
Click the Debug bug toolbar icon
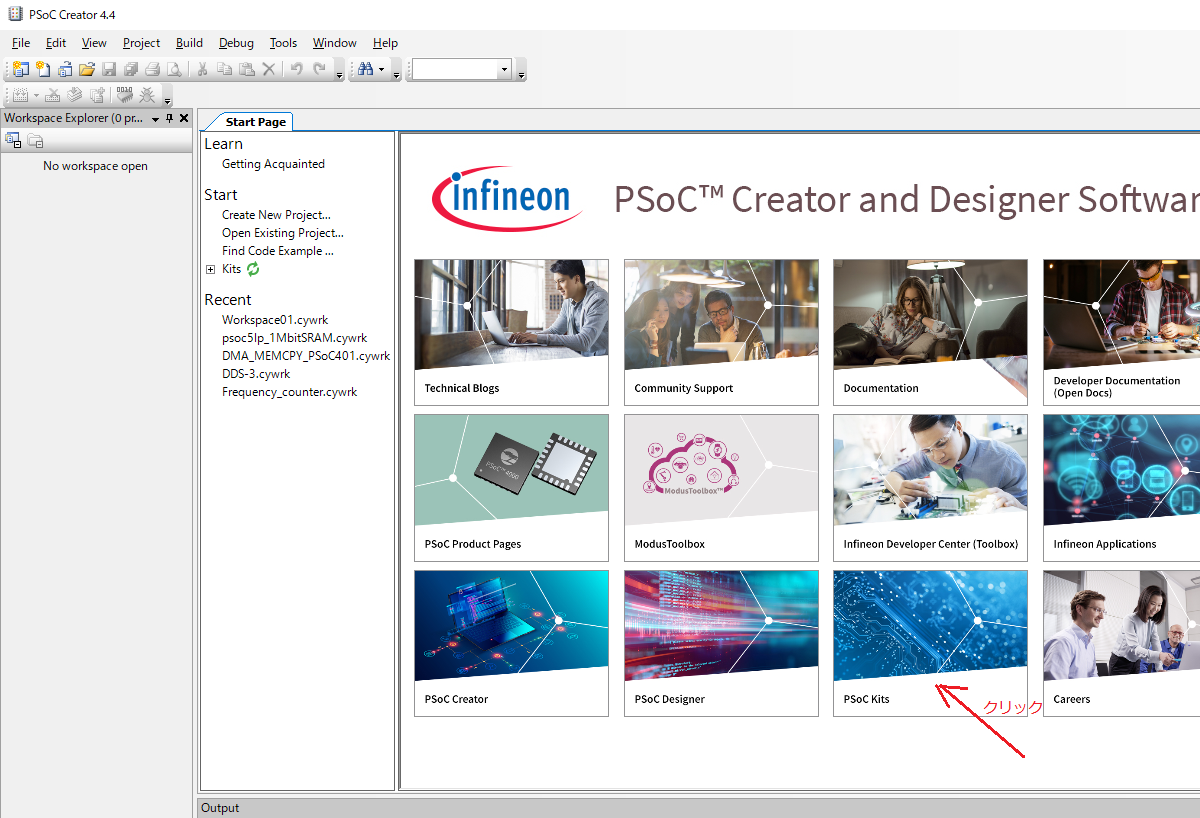click(x=148, y=95)
